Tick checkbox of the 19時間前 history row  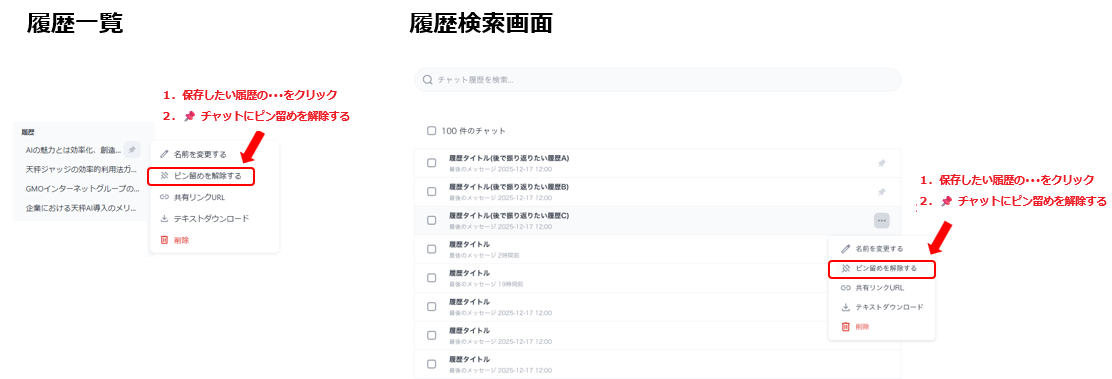click(x=431, y=278)
